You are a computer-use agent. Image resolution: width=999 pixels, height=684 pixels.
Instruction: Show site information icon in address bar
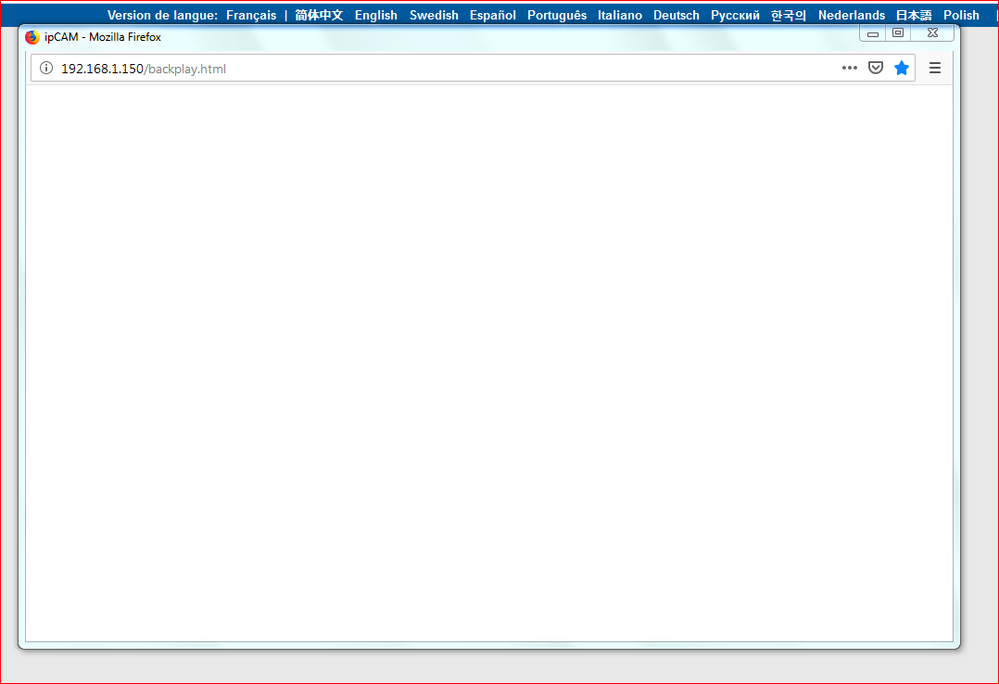46,68
